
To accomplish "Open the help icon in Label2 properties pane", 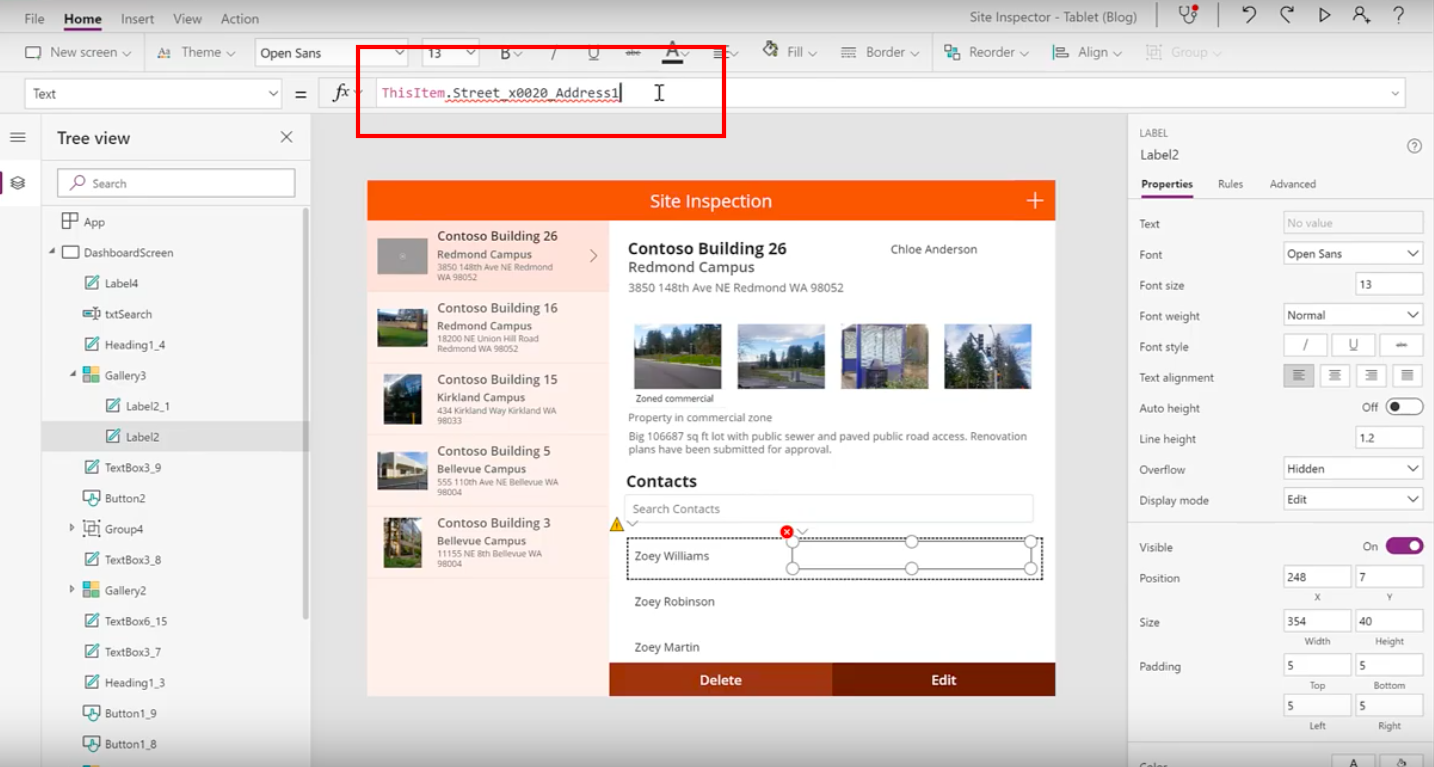I will 1414,146.
